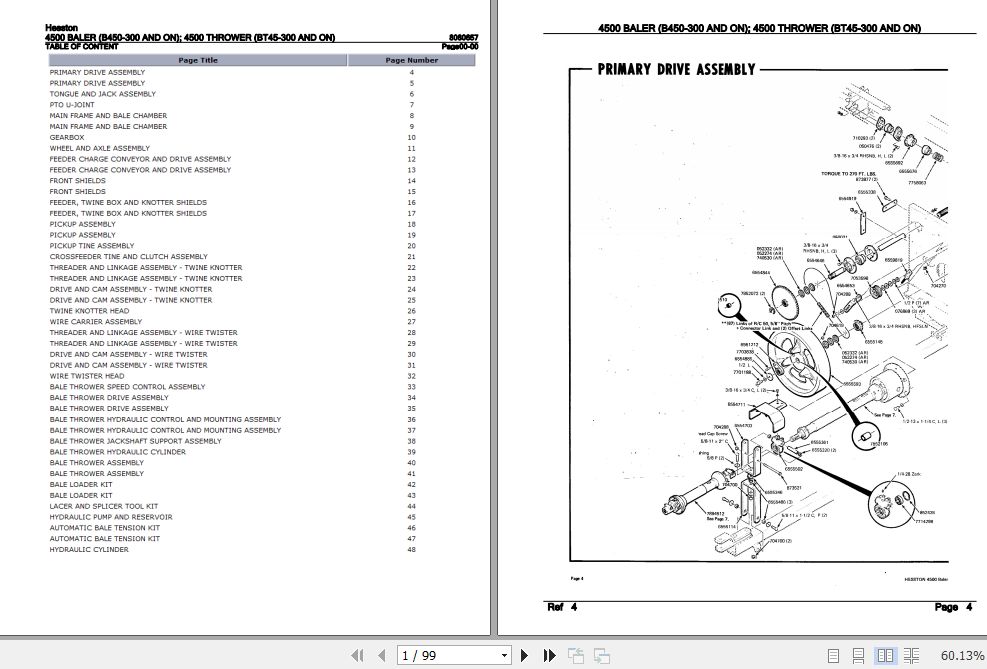This screenshot has height=669, width=987.
Task: Go to the next page
Action: [525, 655]
